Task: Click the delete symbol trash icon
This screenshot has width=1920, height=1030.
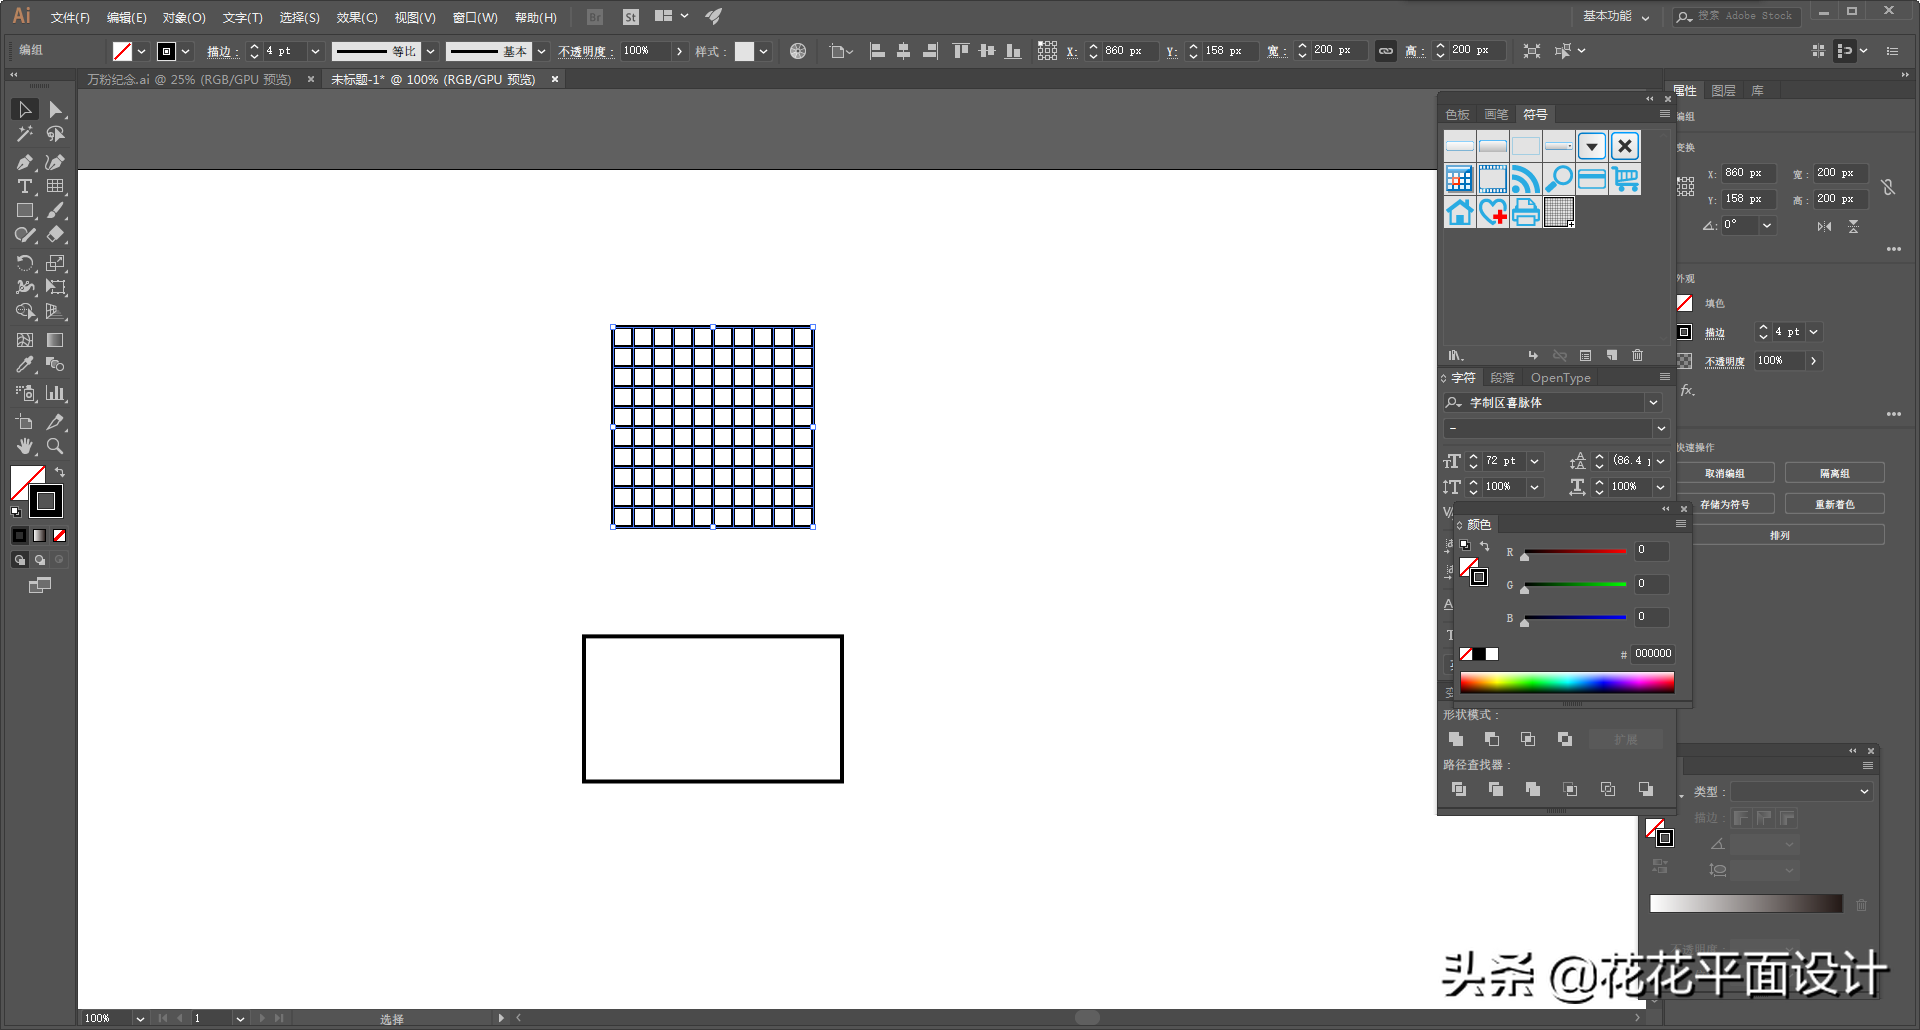Action: 1638,355
